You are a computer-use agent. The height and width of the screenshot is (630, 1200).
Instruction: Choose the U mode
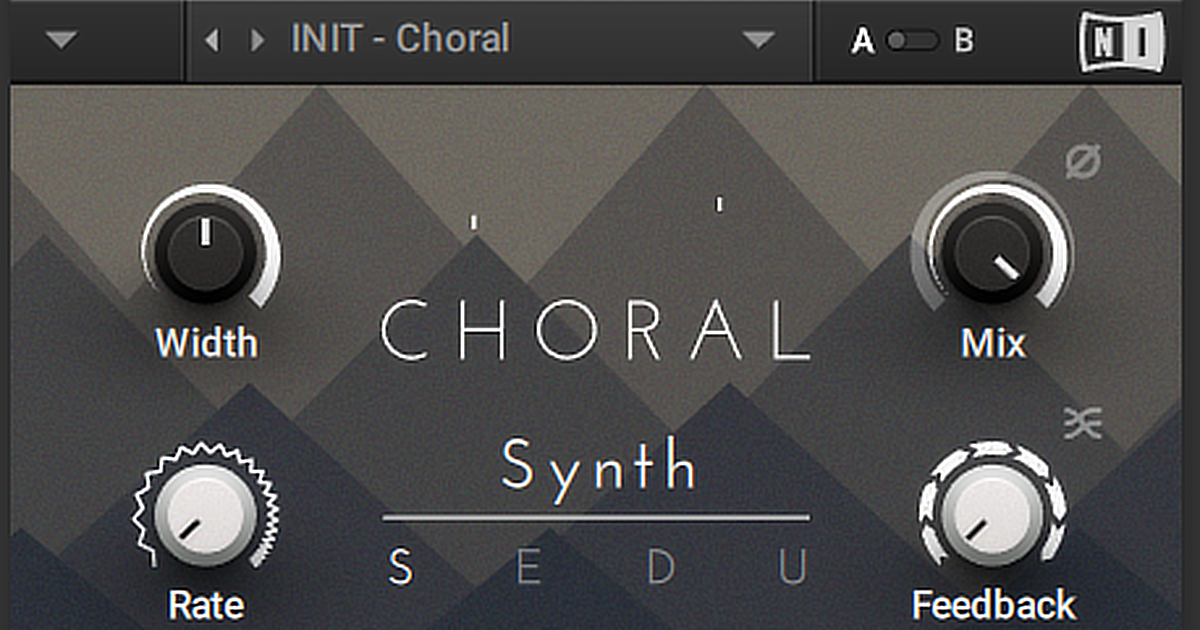click(x=793, y=568)
